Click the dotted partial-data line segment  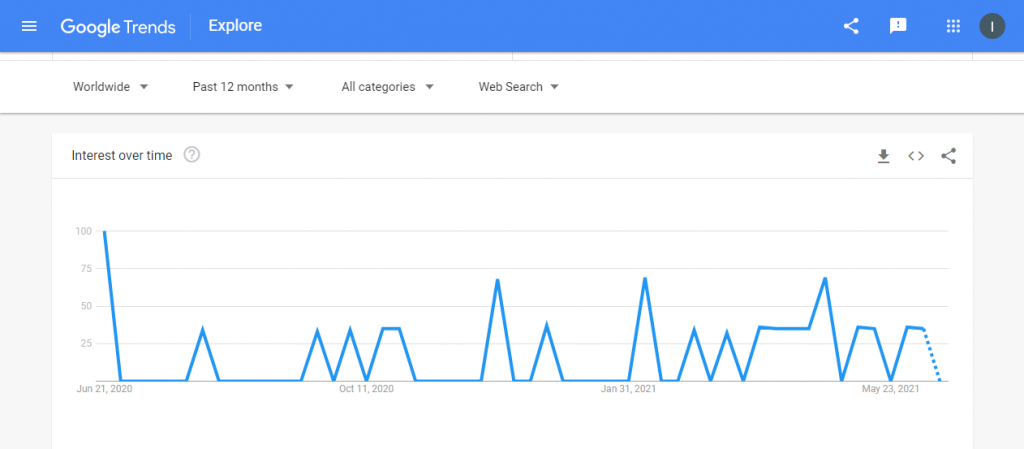pos(932,354)
